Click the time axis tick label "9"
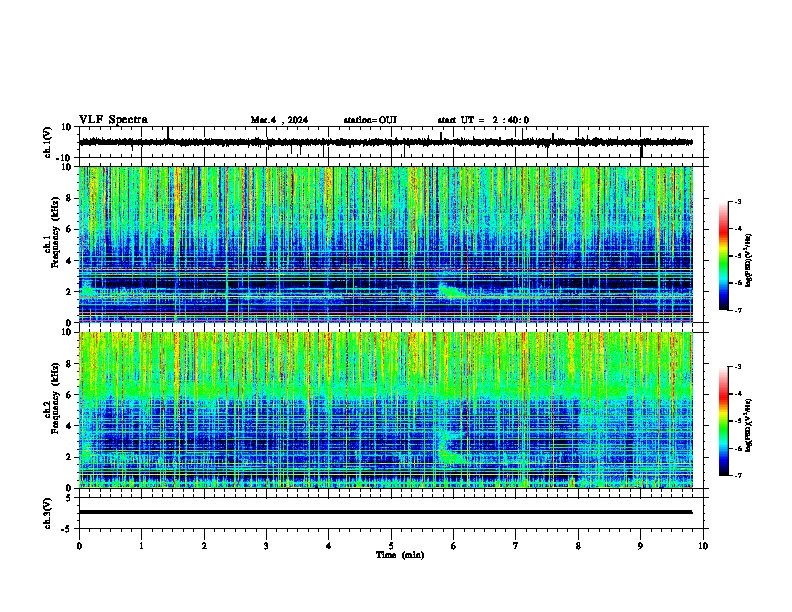The height and width of the screenshot is (612, 792). coord(640,546)
